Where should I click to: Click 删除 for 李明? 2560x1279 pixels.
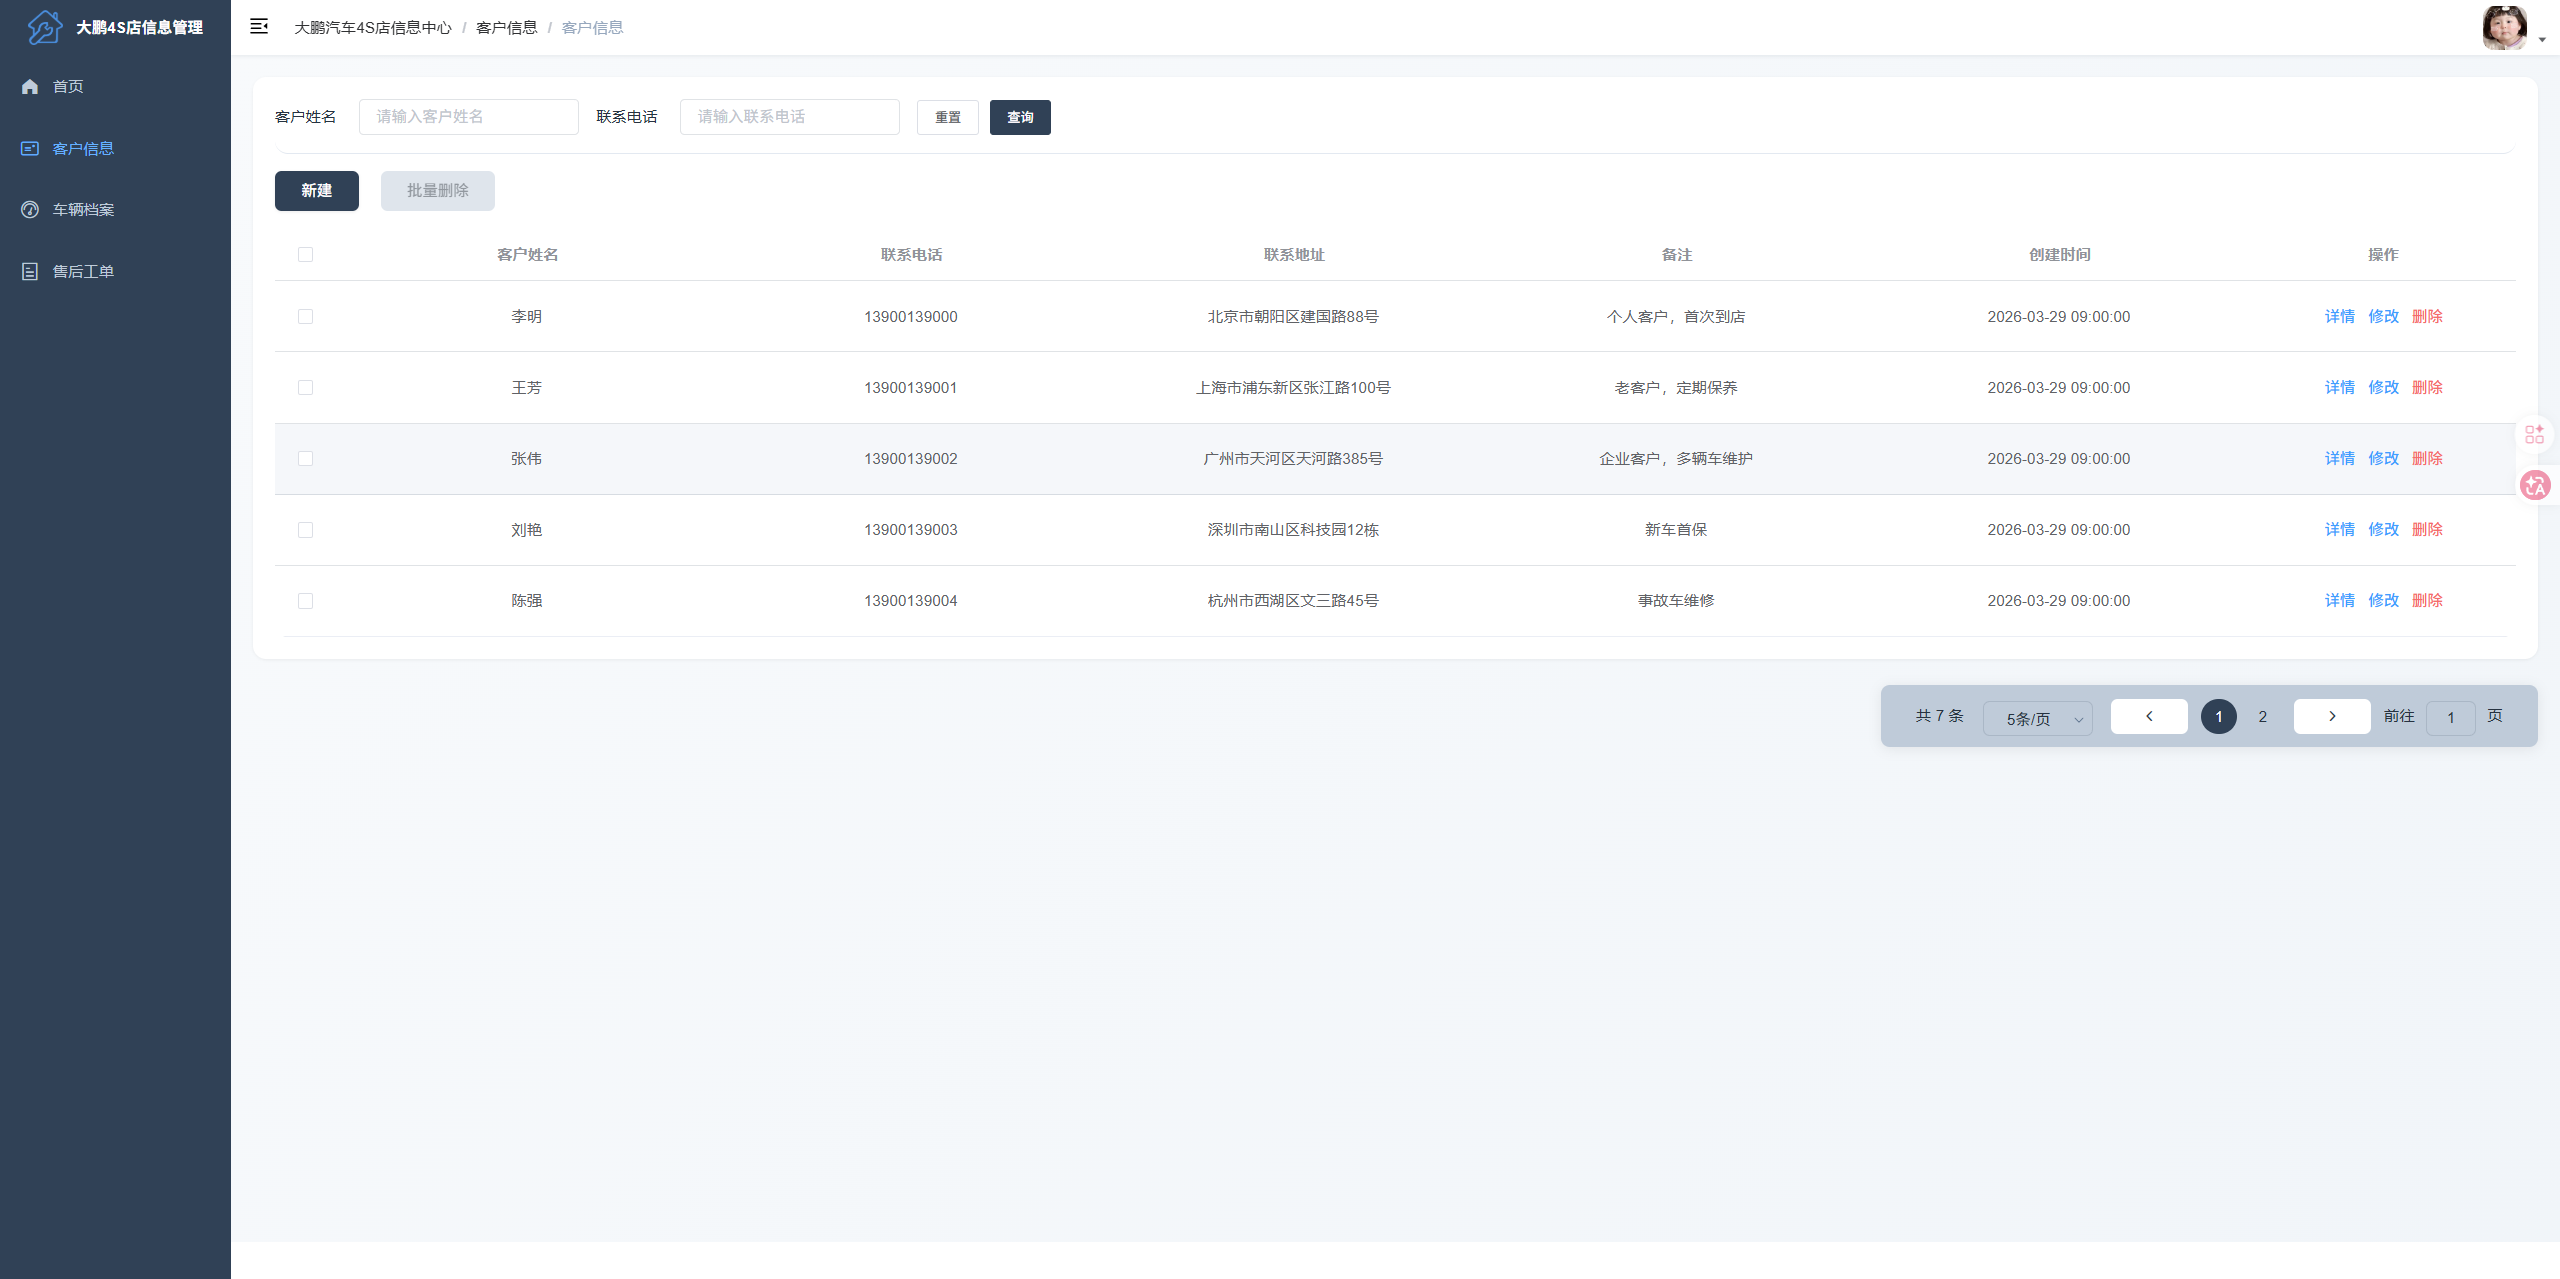tap(2428, 317)
